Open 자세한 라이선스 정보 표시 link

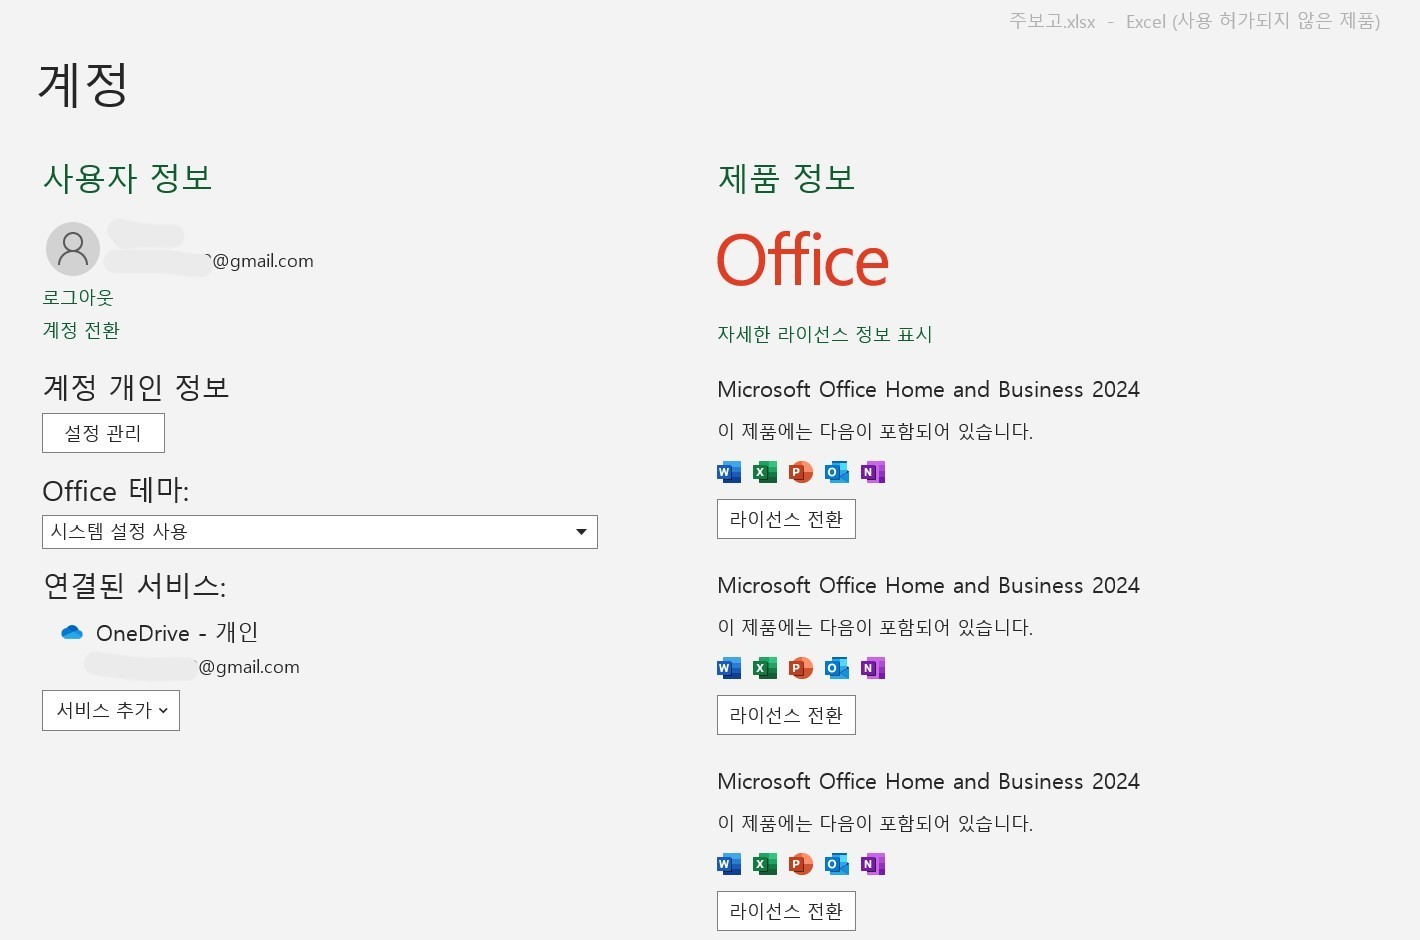[x=825, y=334]
